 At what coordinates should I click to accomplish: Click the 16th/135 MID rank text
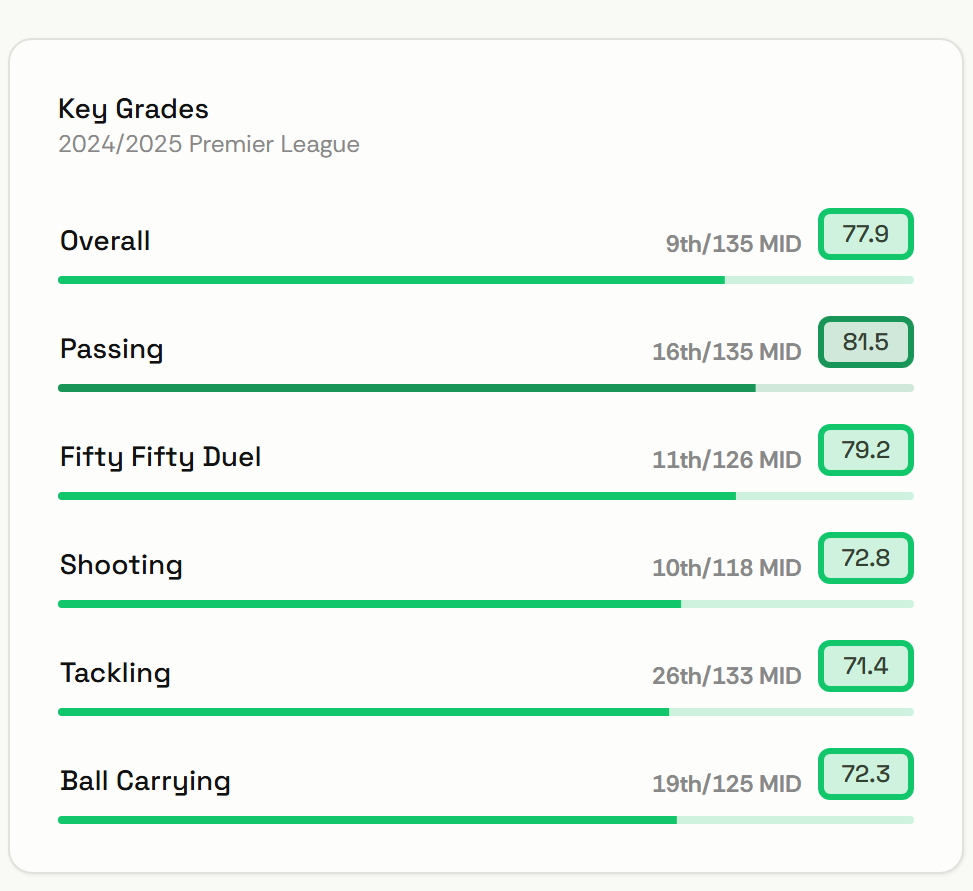pyautogui.click(x=727, y=352)
